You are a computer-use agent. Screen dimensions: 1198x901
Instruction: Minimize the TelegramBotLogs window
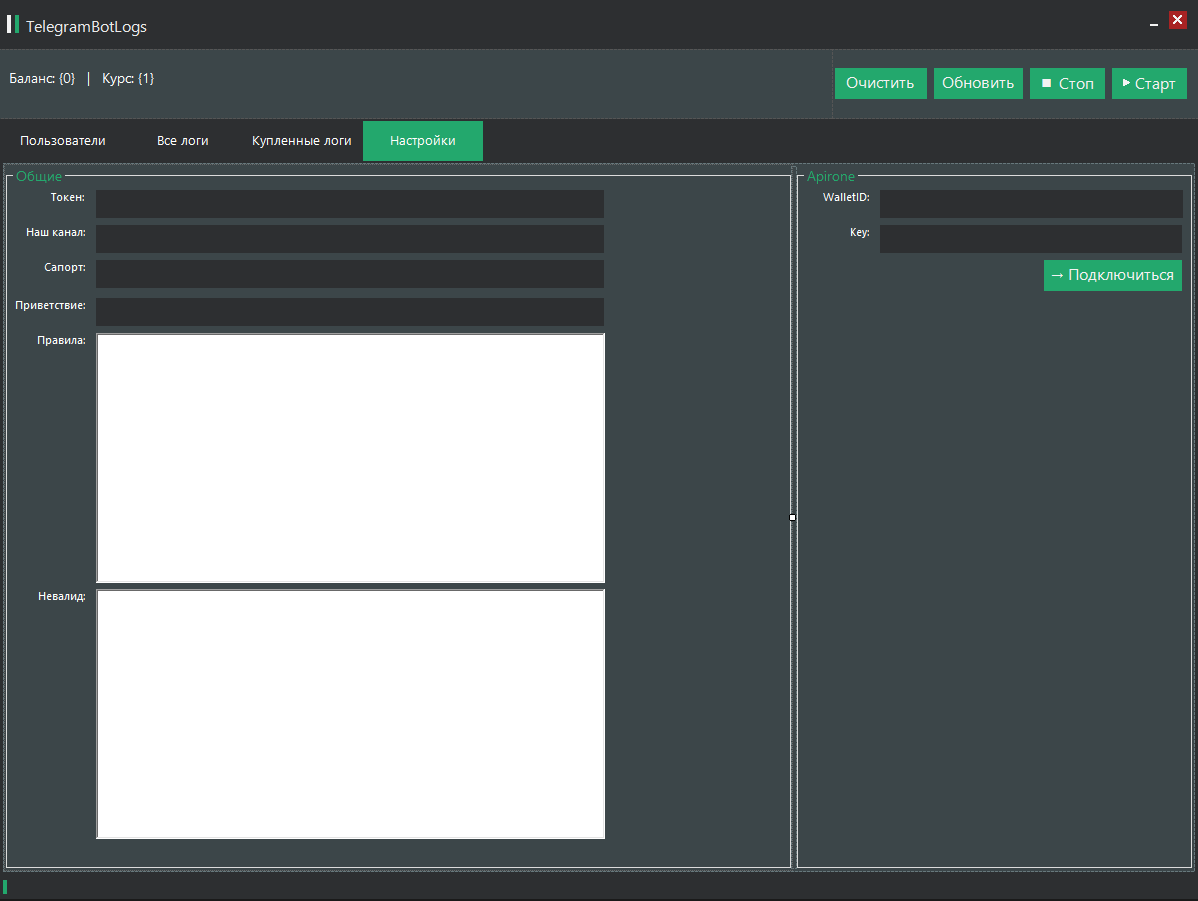tap(1154, 22)
